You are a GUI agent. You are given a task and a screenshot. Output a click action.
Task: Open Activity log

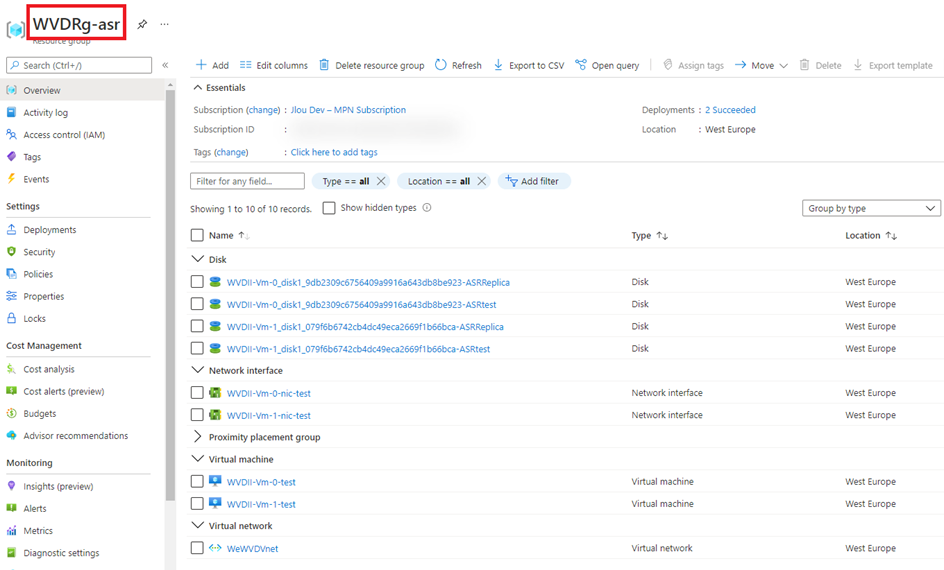click(45, 113)
